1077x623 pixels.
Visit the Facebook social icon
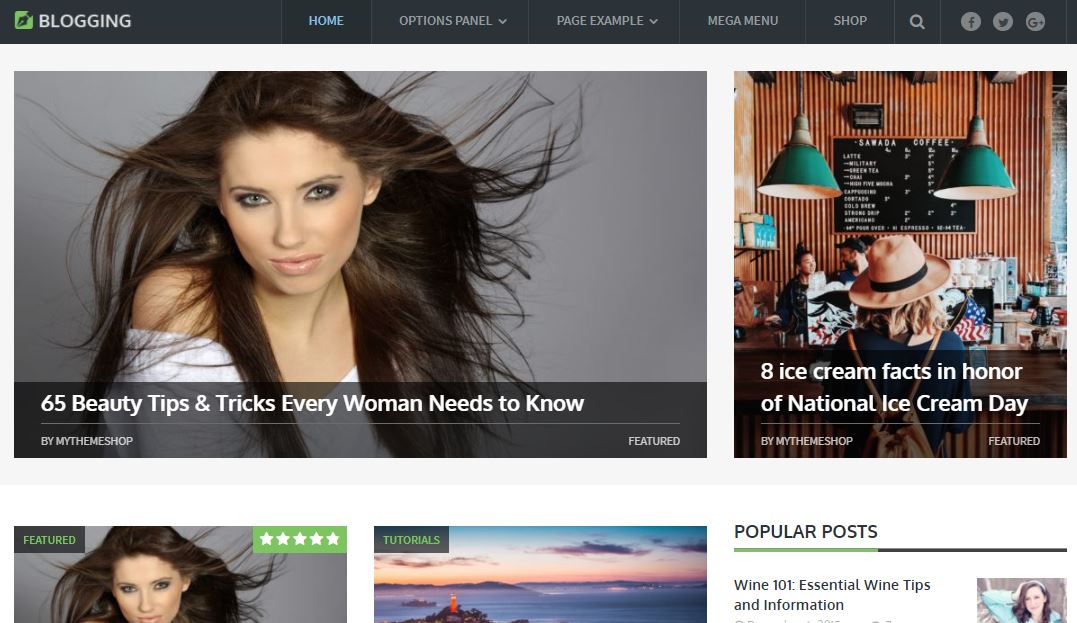pos(970,22)
